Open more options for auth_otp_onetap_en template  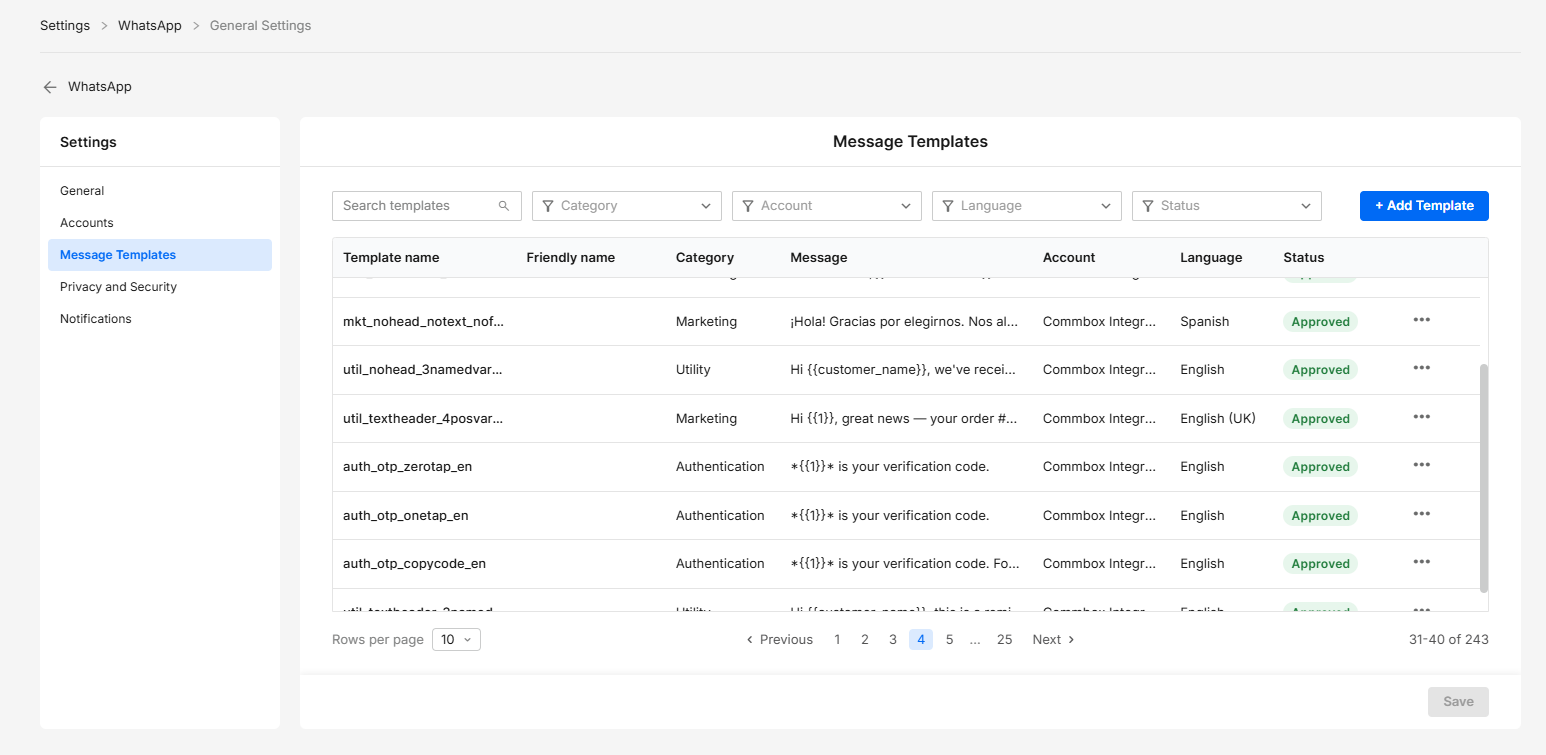1422,514
